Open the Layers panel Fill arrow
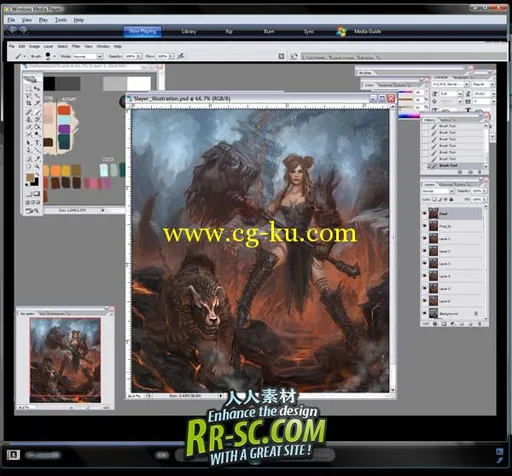 coord(484,199)
